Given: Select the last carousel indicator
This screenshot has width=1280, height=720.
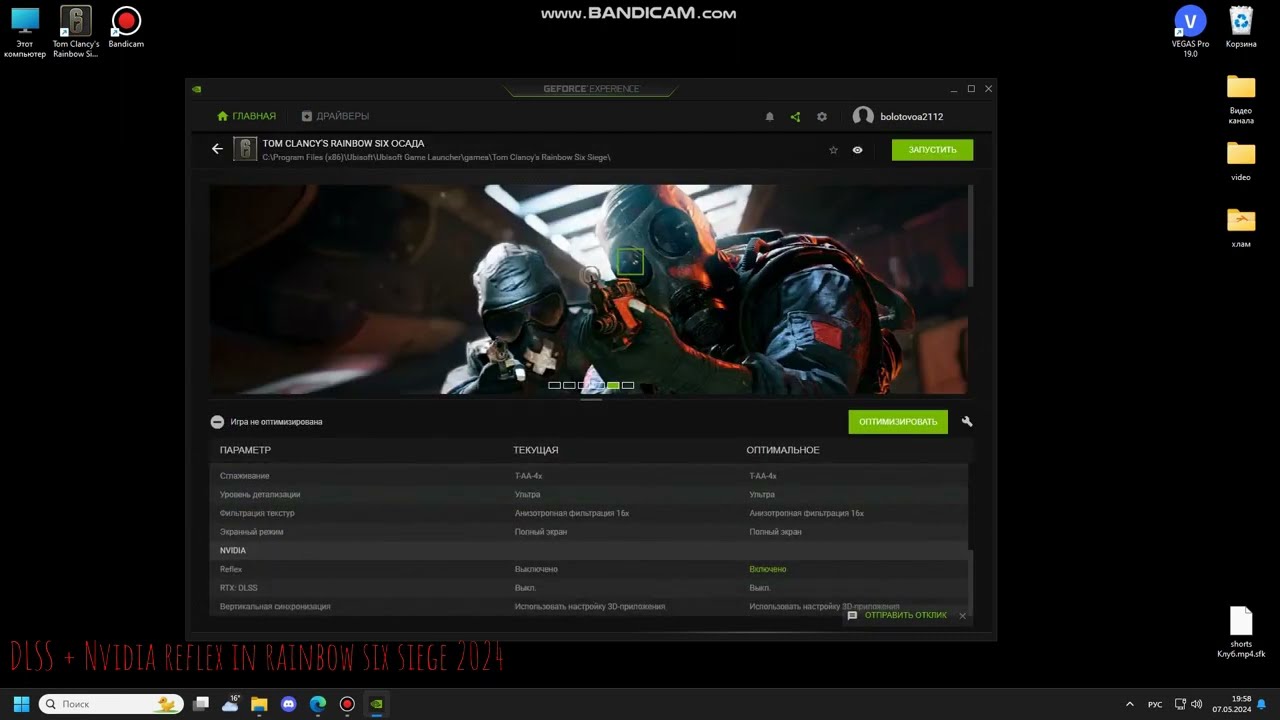Looking at the screenshot, I should click(628, 385).
